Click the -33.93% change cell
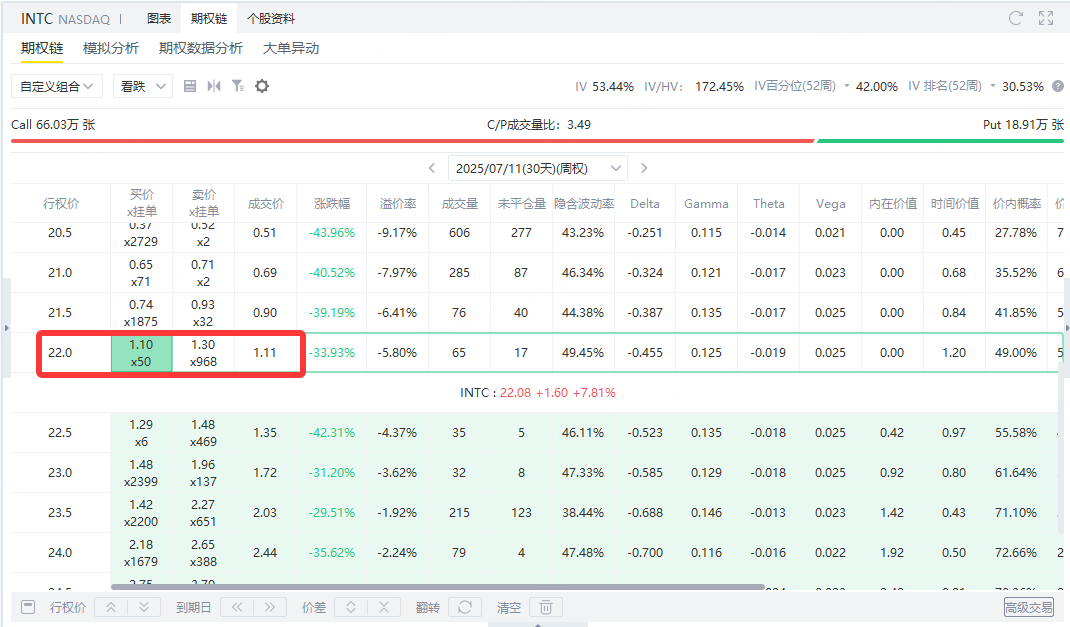Screen dimensions: 1070x627 coord(332,353)
